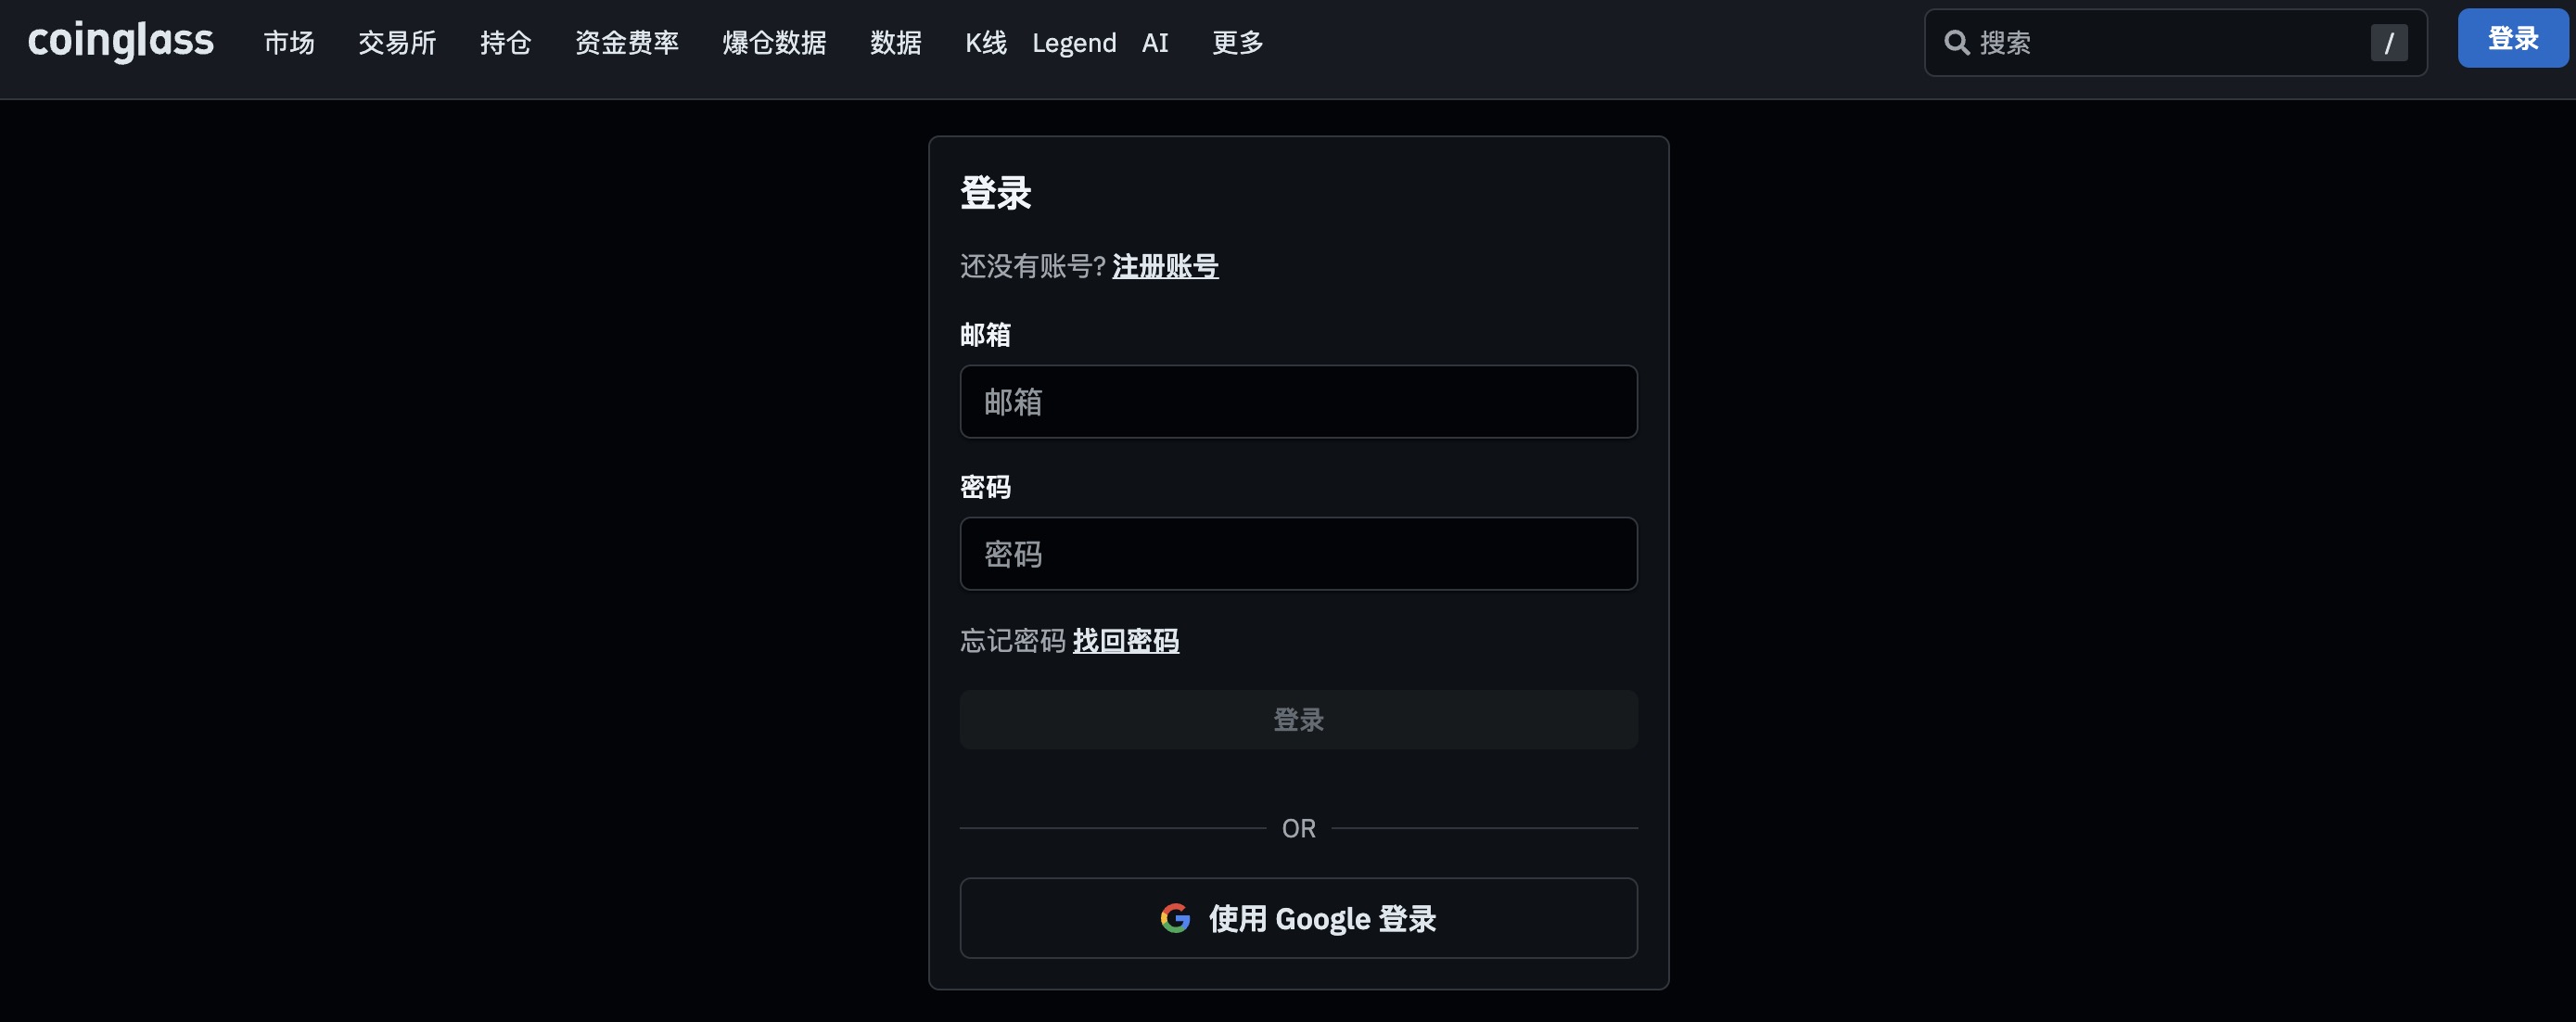
Task: Focus the 密码 input field
Action: (1298, 554)
